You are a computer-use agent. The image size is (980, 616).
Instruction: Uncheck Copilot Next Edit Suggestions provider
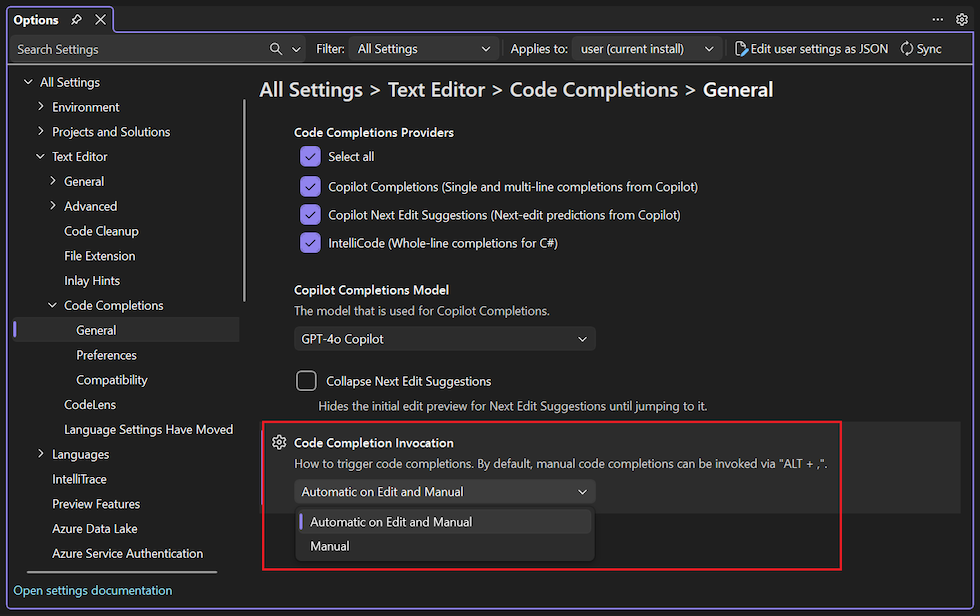[310, 214]
